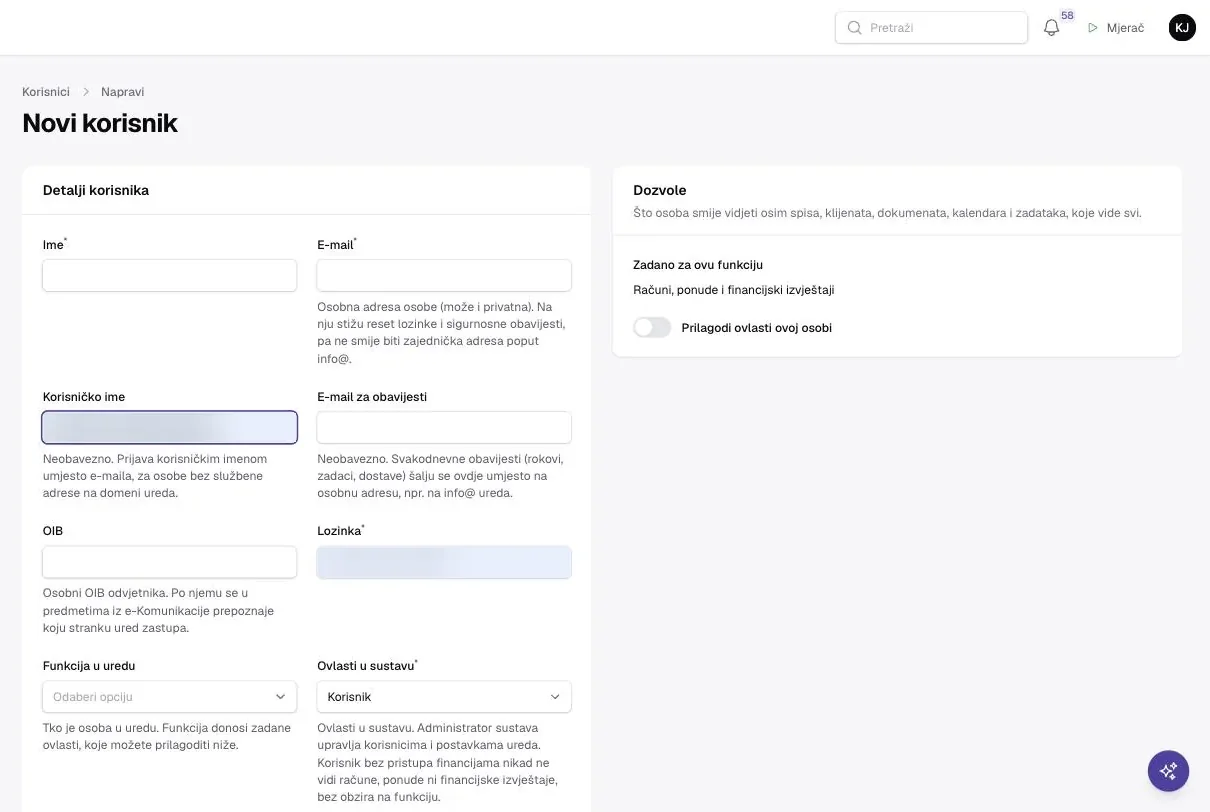1210x812 pixels.
Task: Click the Novi korisnik page heading
Action: point(100,123)
